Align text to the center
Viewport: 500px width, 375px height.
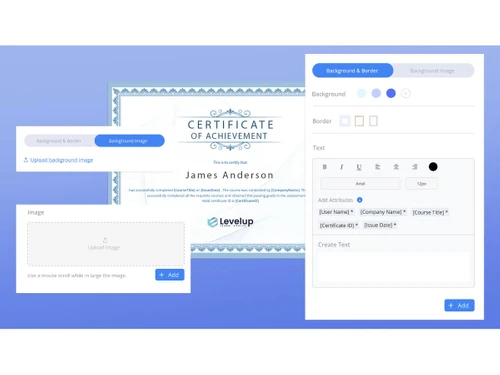coord(396,167)
